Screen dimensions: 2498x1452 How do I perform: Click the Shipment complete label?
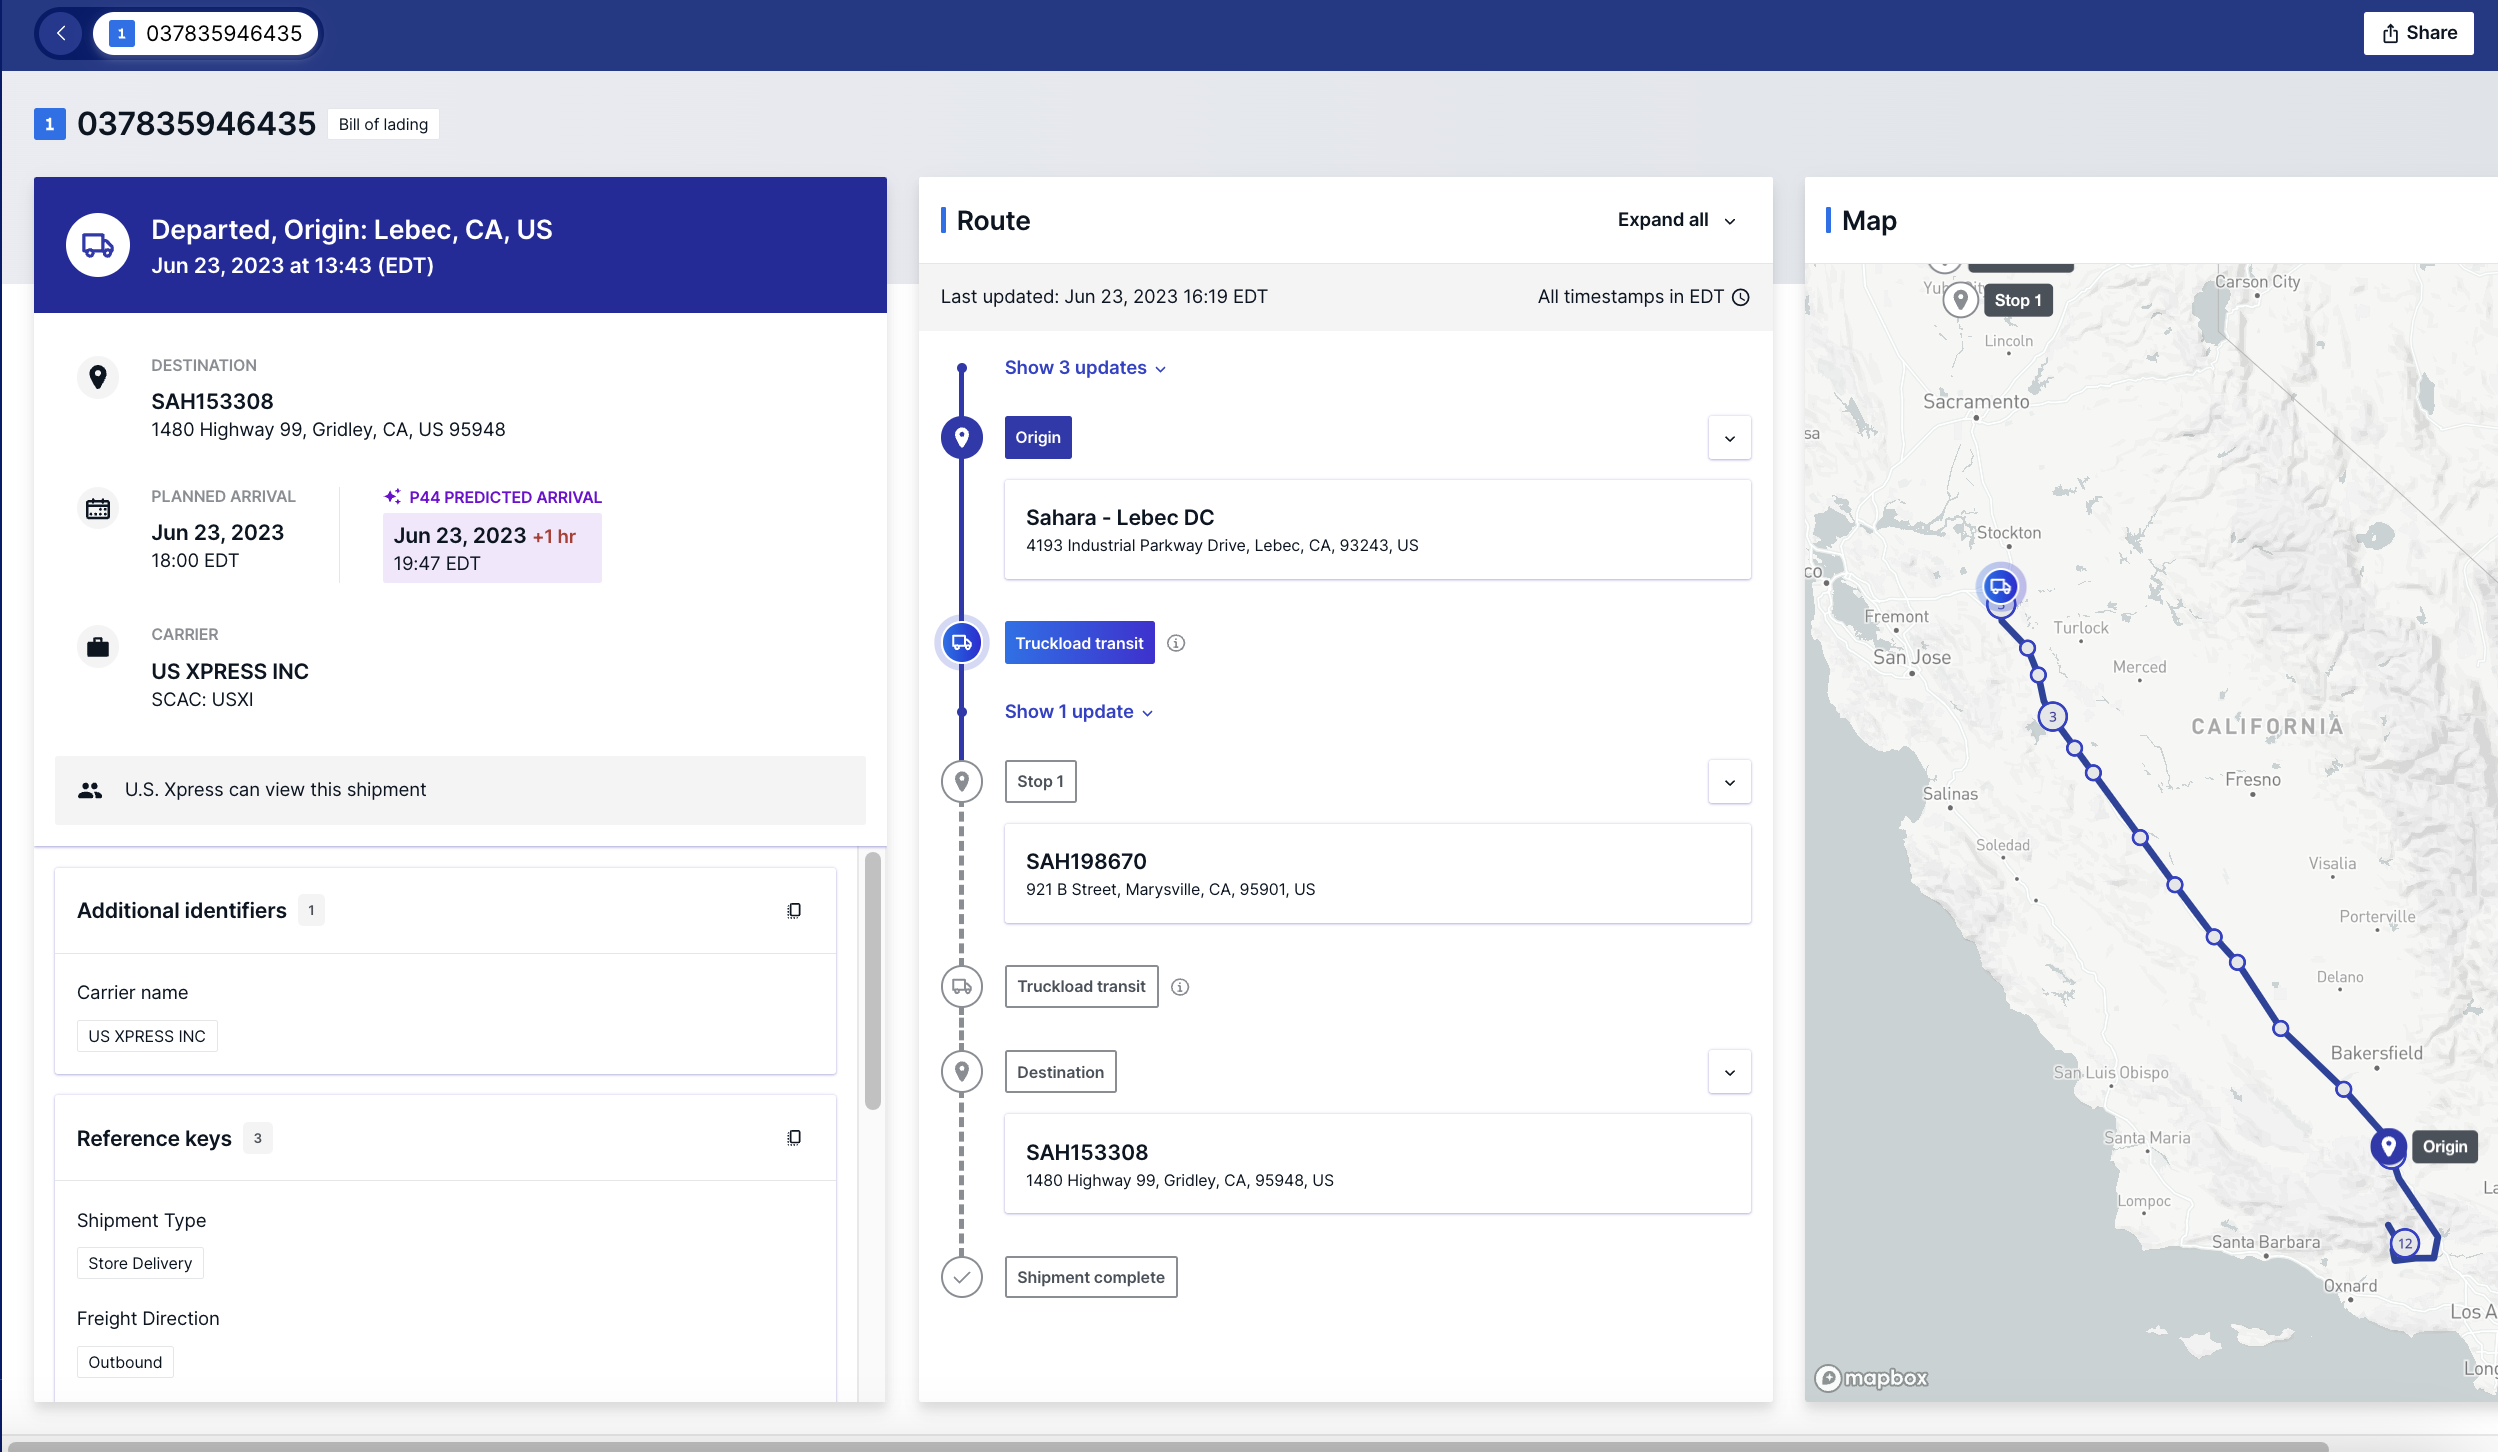pos(1091,1277)
